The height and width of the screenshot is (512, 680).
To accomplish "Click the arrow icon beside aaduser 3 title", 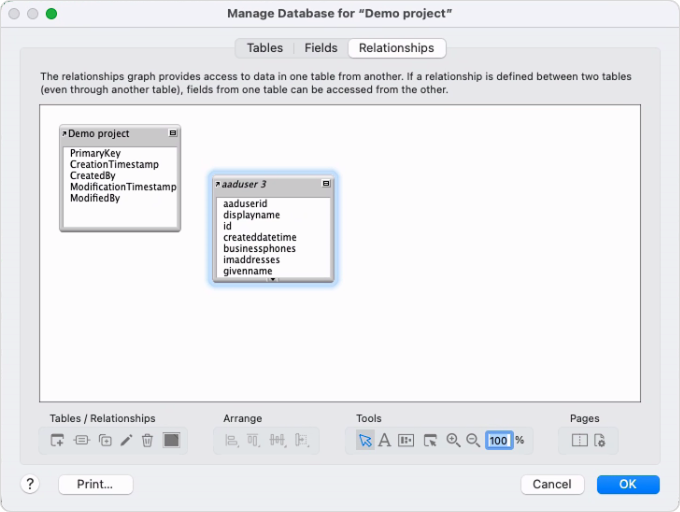I will 218,184.
